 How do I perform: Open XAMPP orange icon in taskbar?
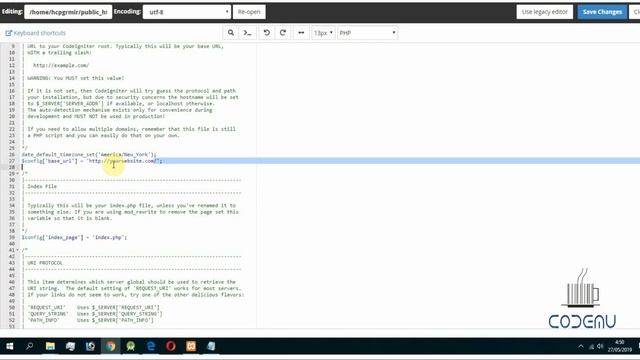point(191,346)
